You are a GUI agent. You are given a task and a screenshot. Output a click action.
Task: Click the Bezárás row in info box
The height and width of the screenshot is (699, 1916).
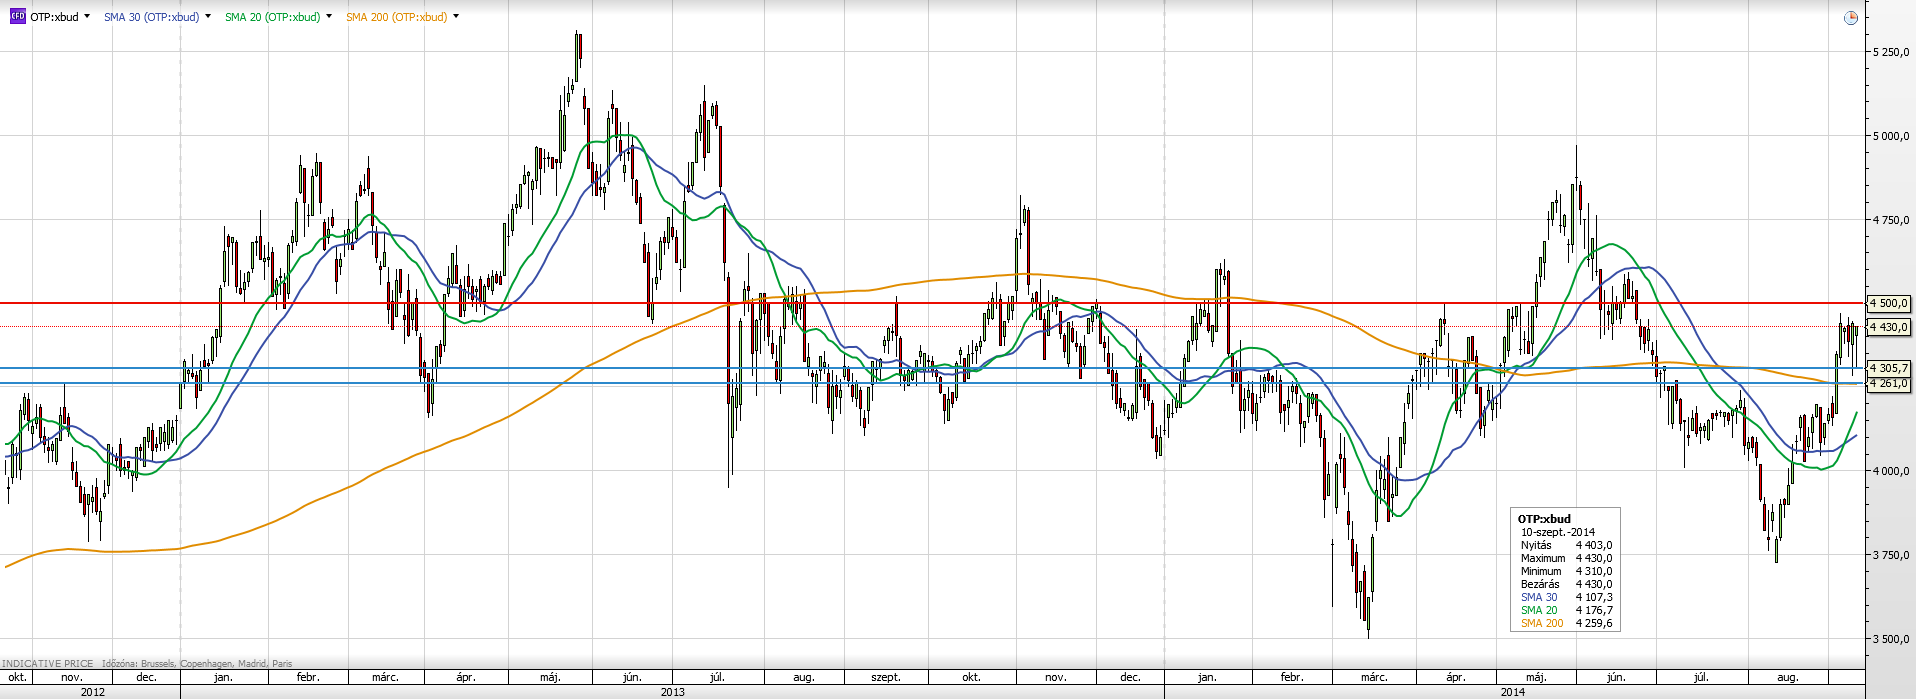point(1566,584)
